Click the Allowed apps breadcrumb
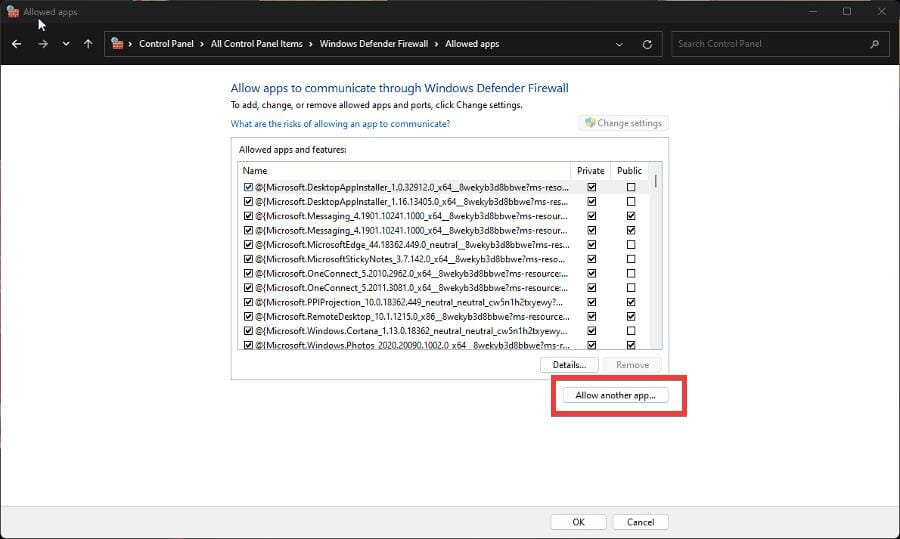 [x=472, y=44]
